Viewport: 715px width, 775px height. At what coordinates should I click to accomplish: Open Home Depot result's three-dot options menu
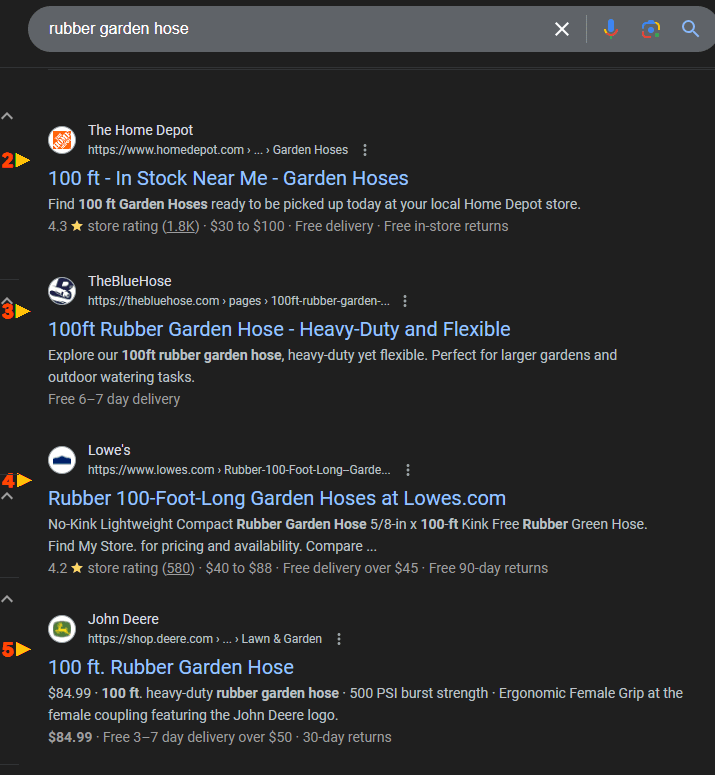[x=365, y=150]
